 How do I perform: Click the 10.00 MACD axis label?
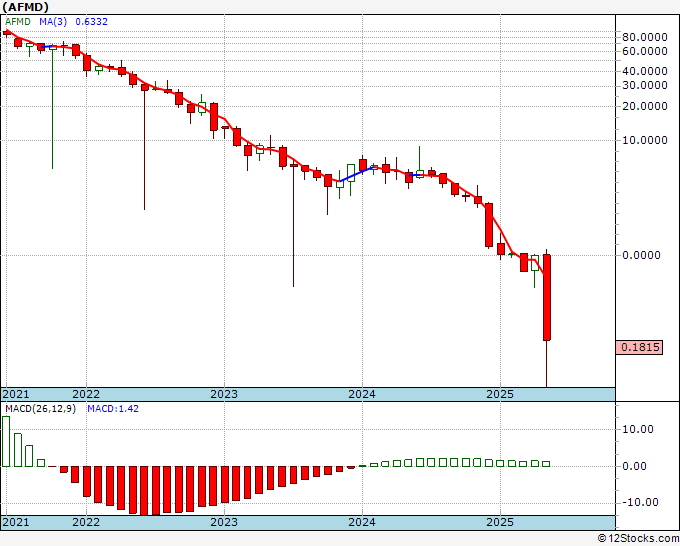point(638,429)
